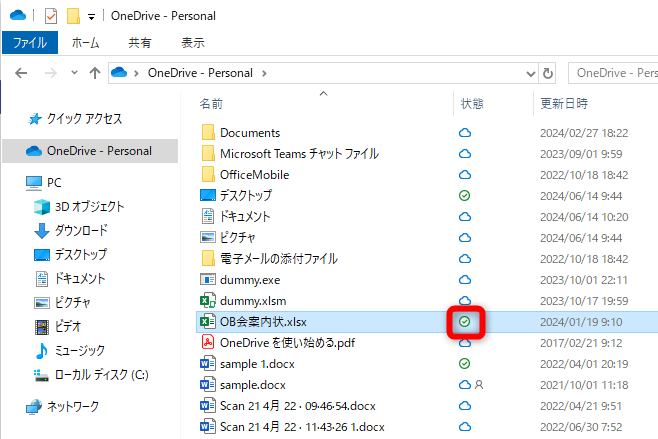Viewport: 658px width, 439px height.
Task: Click the OneDrive cloud icon in title bar
Action: point(18,16)
